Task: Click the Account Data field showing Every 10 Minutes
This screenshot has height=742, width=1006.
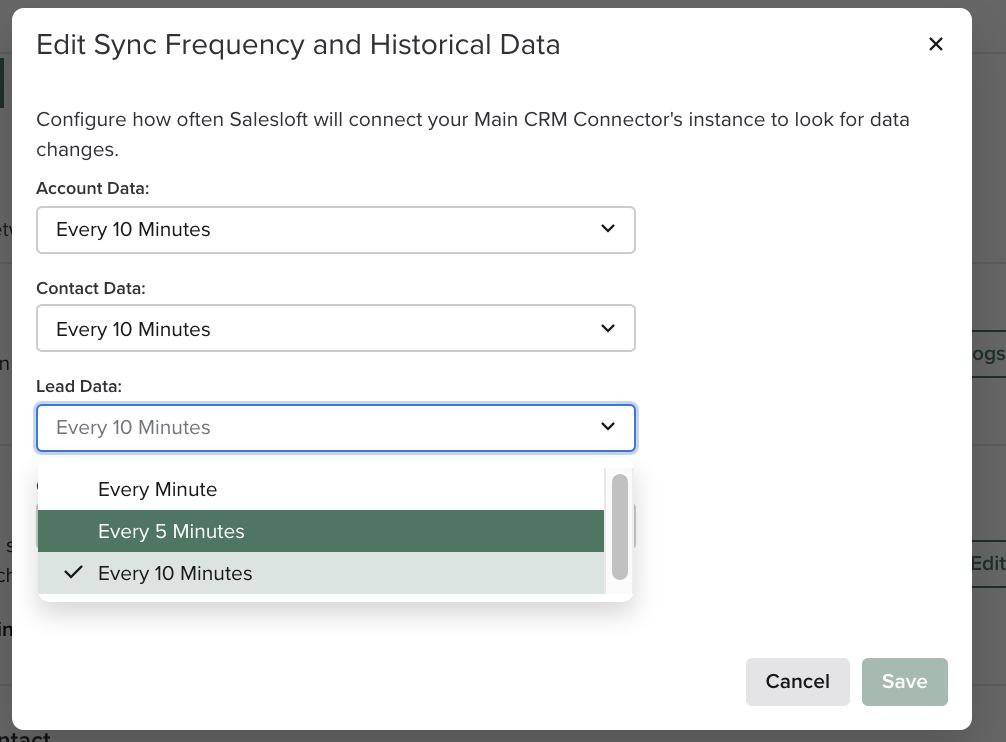Action: point(300,229)
